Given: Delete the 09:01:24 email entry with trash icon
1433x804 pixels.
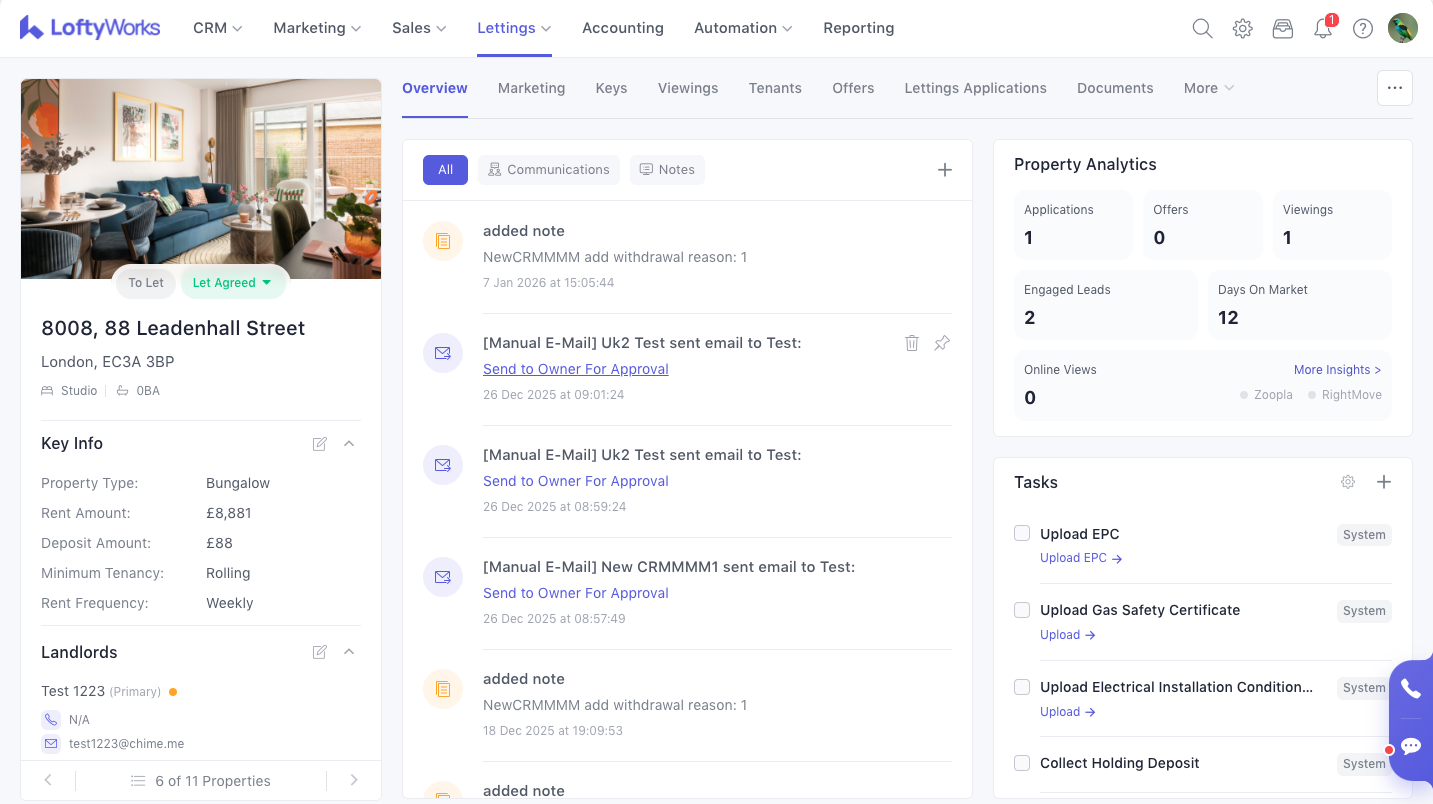Looking at the screenshot, I should pyautogui.click(x=912, y=343).
